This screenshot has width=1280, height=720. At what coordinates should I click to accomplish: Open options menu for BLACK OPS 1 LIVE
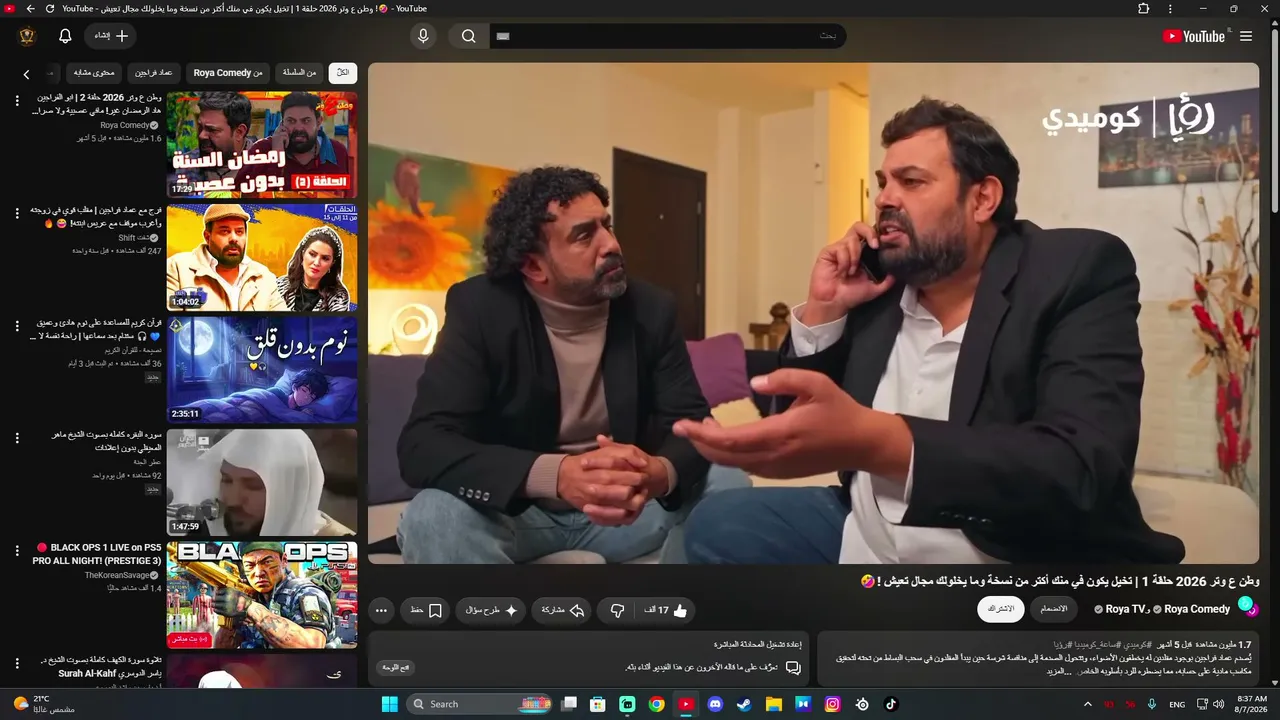coord(17,551)
